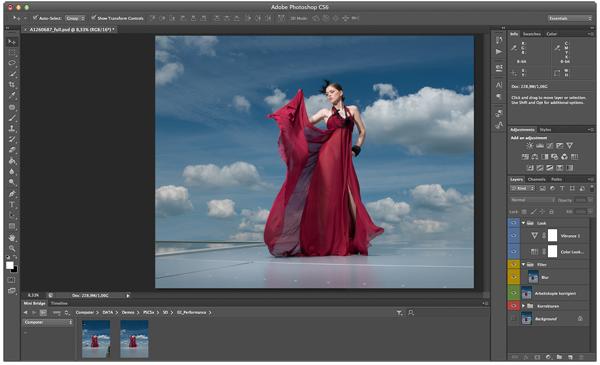Filter layers by type layers icon

(x=562, y=188)
